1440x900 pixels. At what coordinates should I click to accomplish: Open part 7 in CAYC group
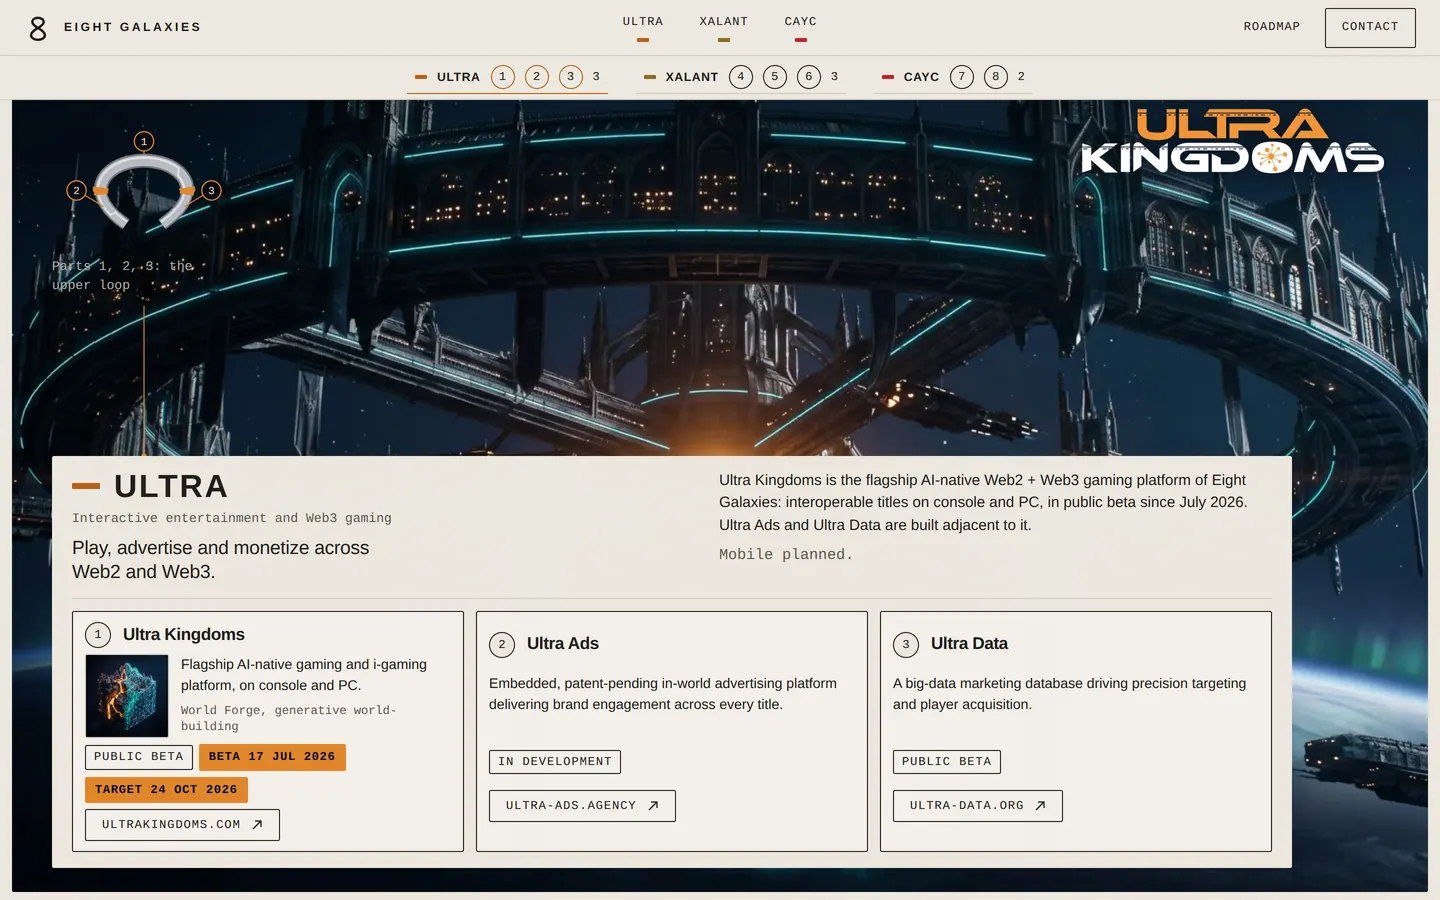click(962, 77)
